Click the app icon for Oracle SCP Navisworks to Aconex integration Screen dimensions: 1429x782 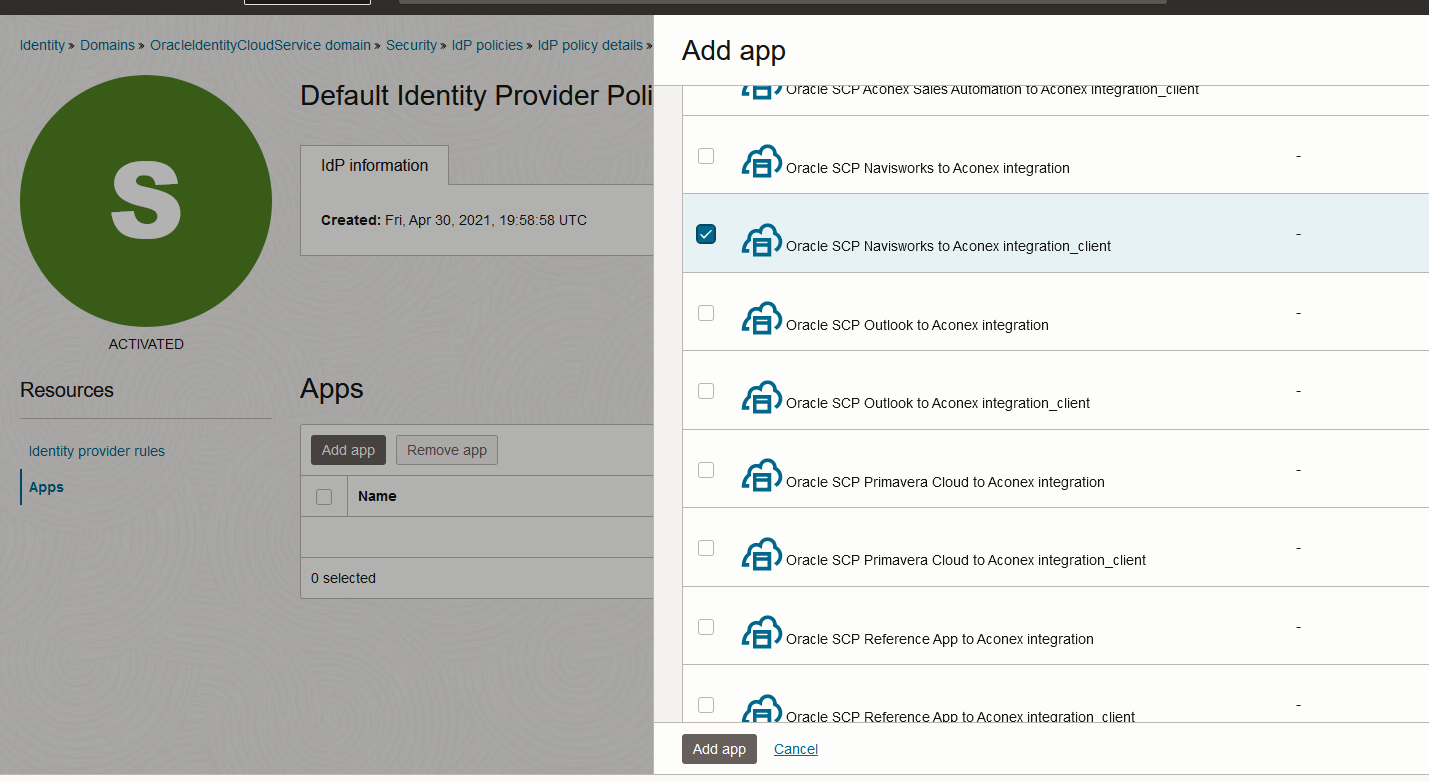point(761,161)
